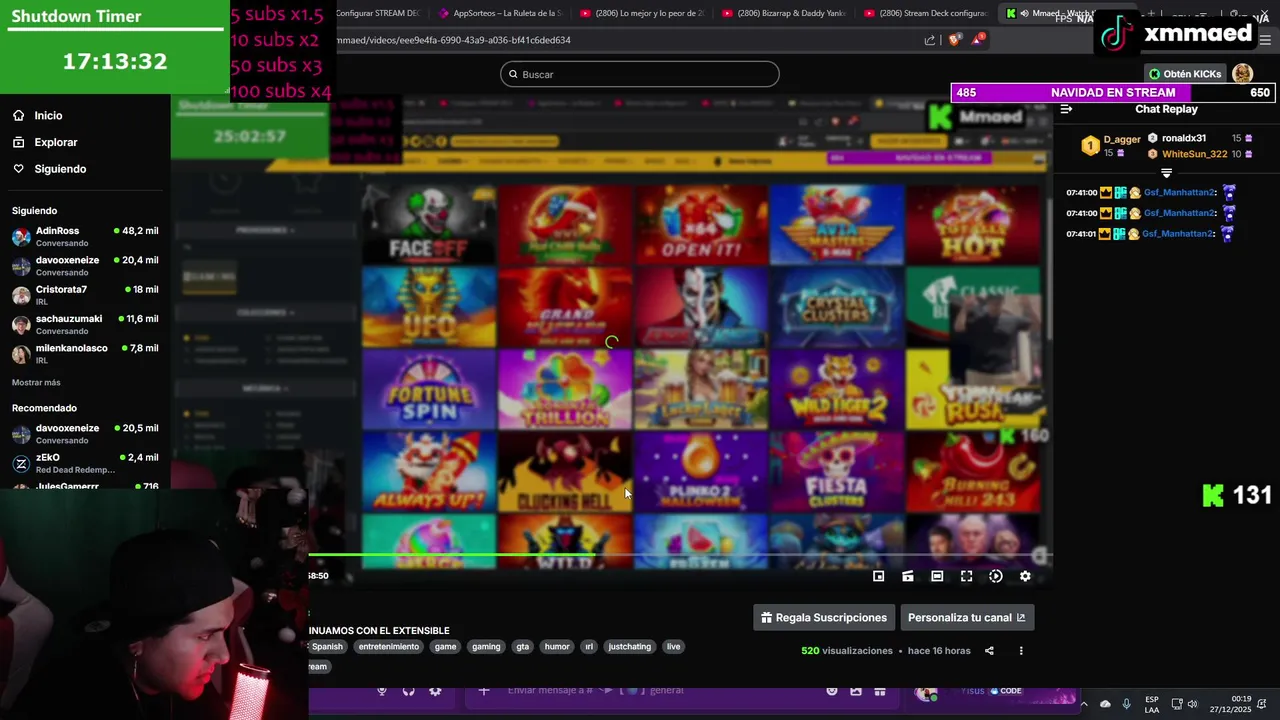The height and width of the screenshot is (720, 1280).
Task: Click Brave rewards triangle icon
Action: point(979,39)
